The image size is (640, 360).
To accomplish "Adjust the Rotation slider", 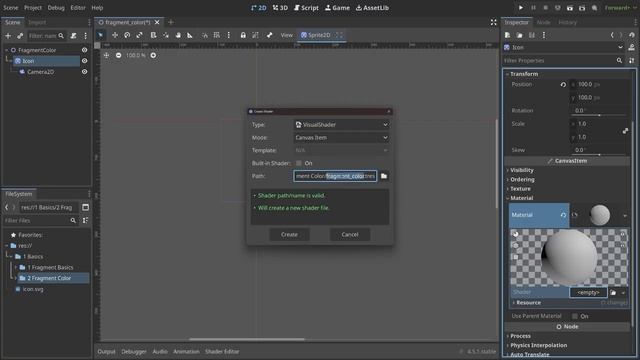I will pos(598,116).
